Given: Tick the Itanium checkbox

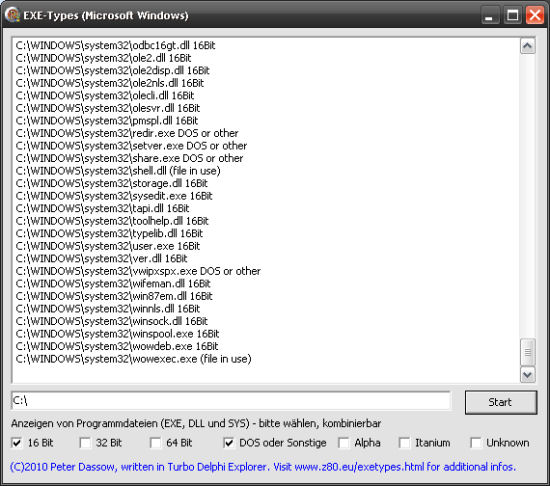Looking at the screenshot, I should tap(404, 443).
